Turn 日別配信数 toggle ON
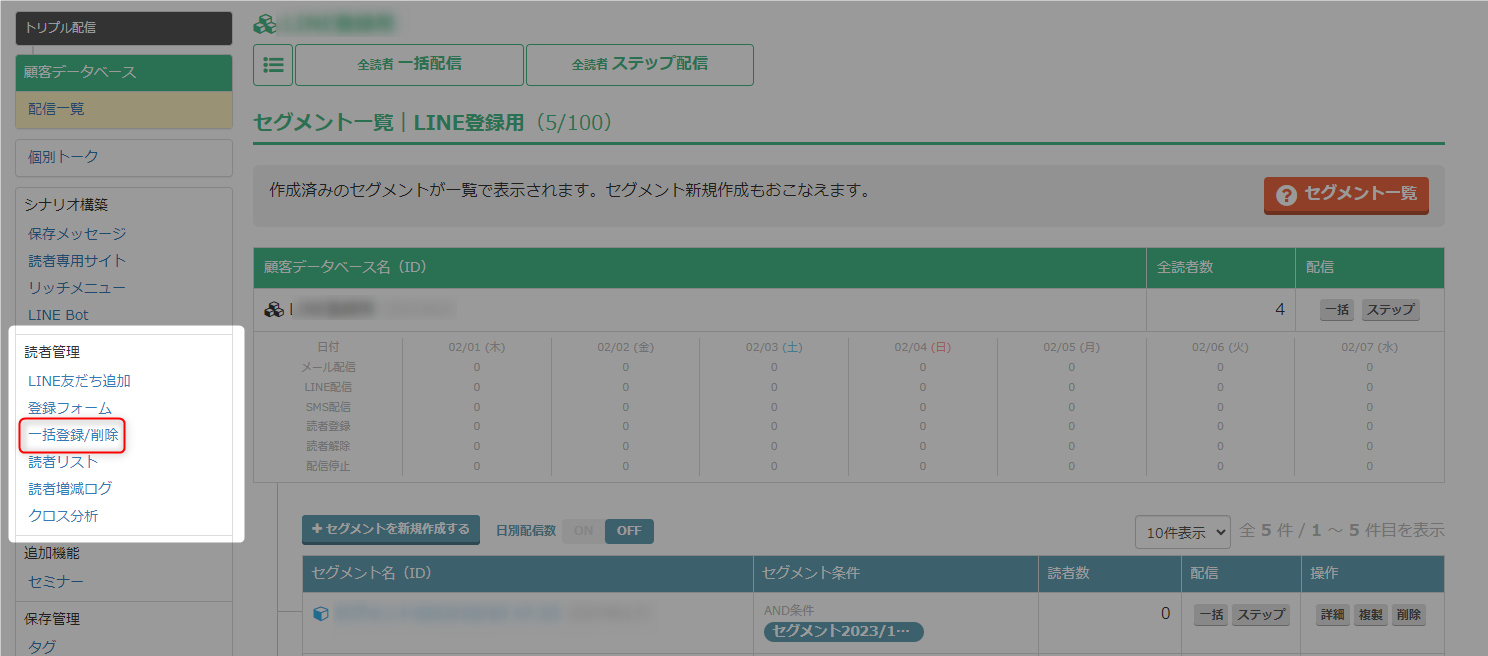 tap(583, 531)
